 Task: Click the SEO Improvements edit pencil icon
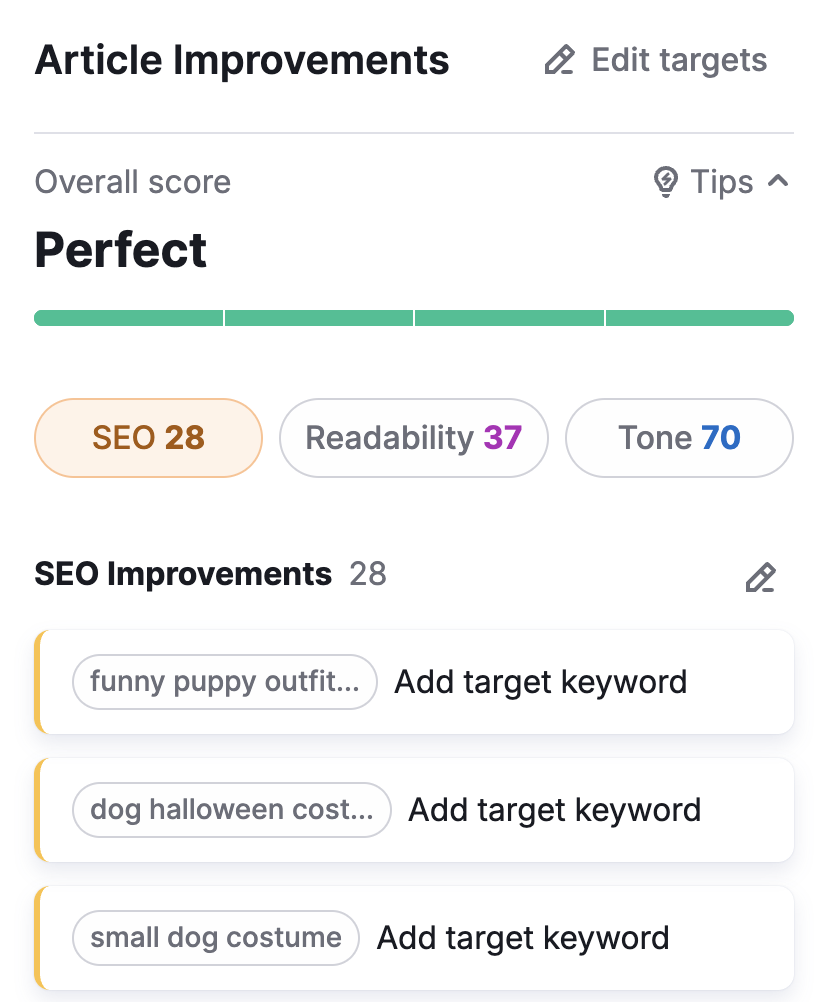pos(761,577)
